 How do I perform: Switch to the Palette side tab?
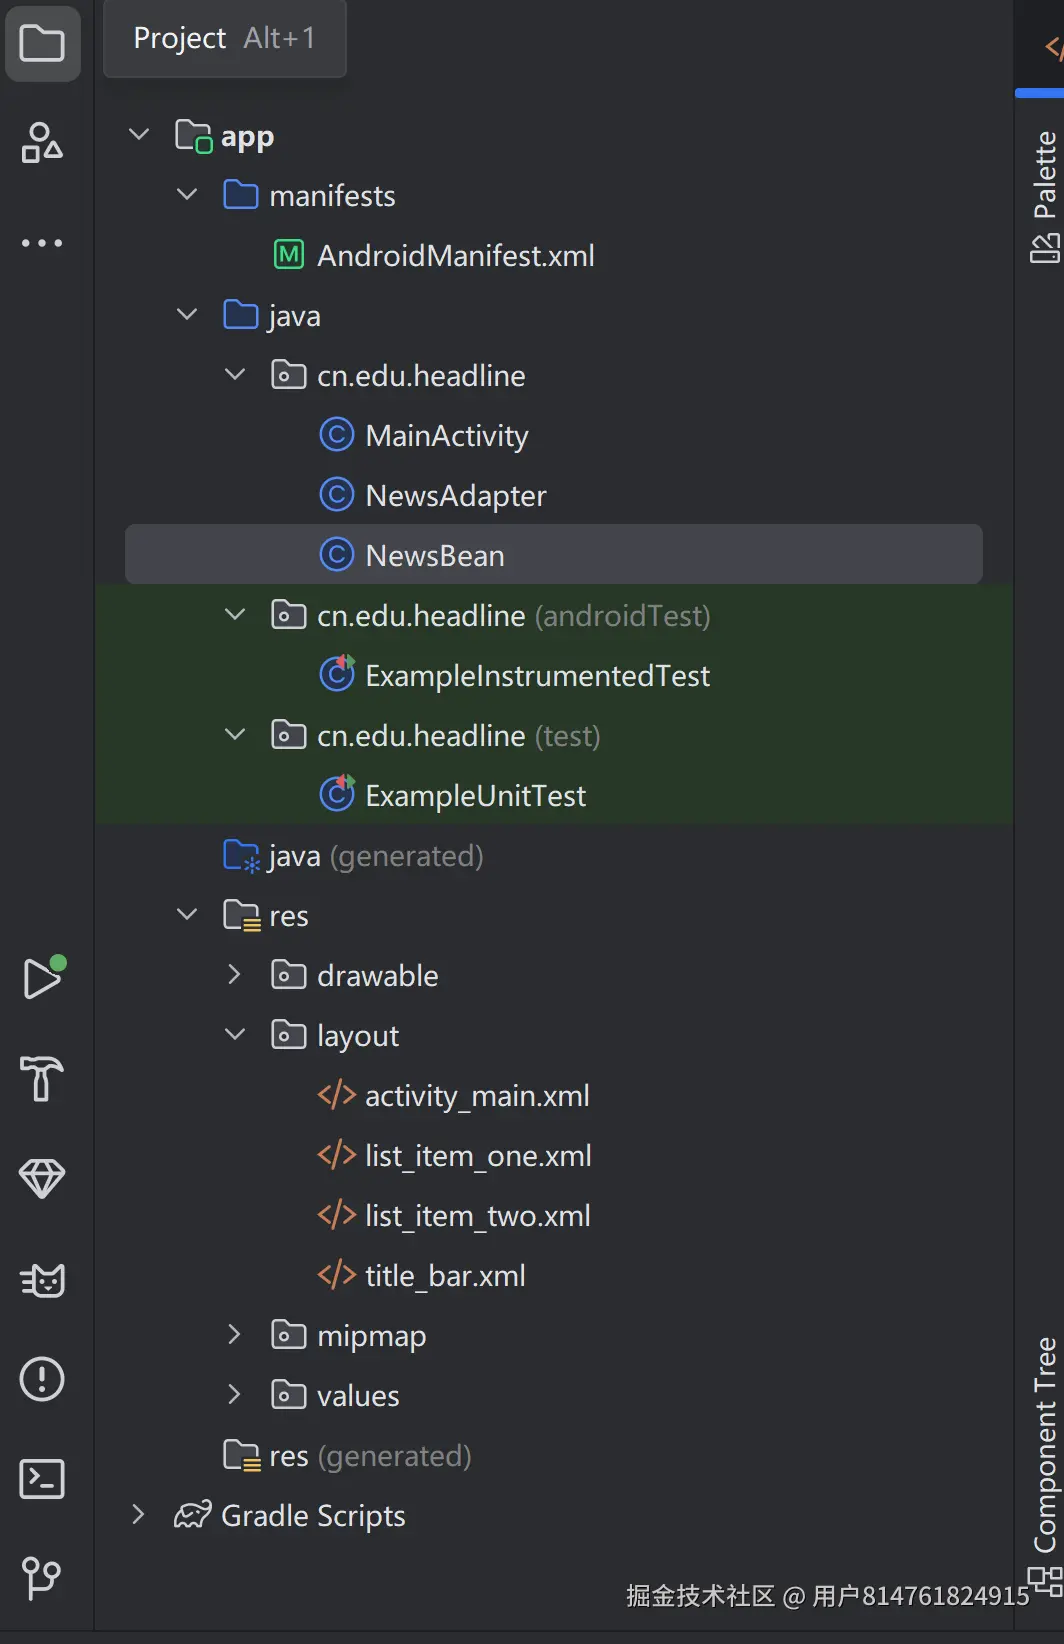1044,196
